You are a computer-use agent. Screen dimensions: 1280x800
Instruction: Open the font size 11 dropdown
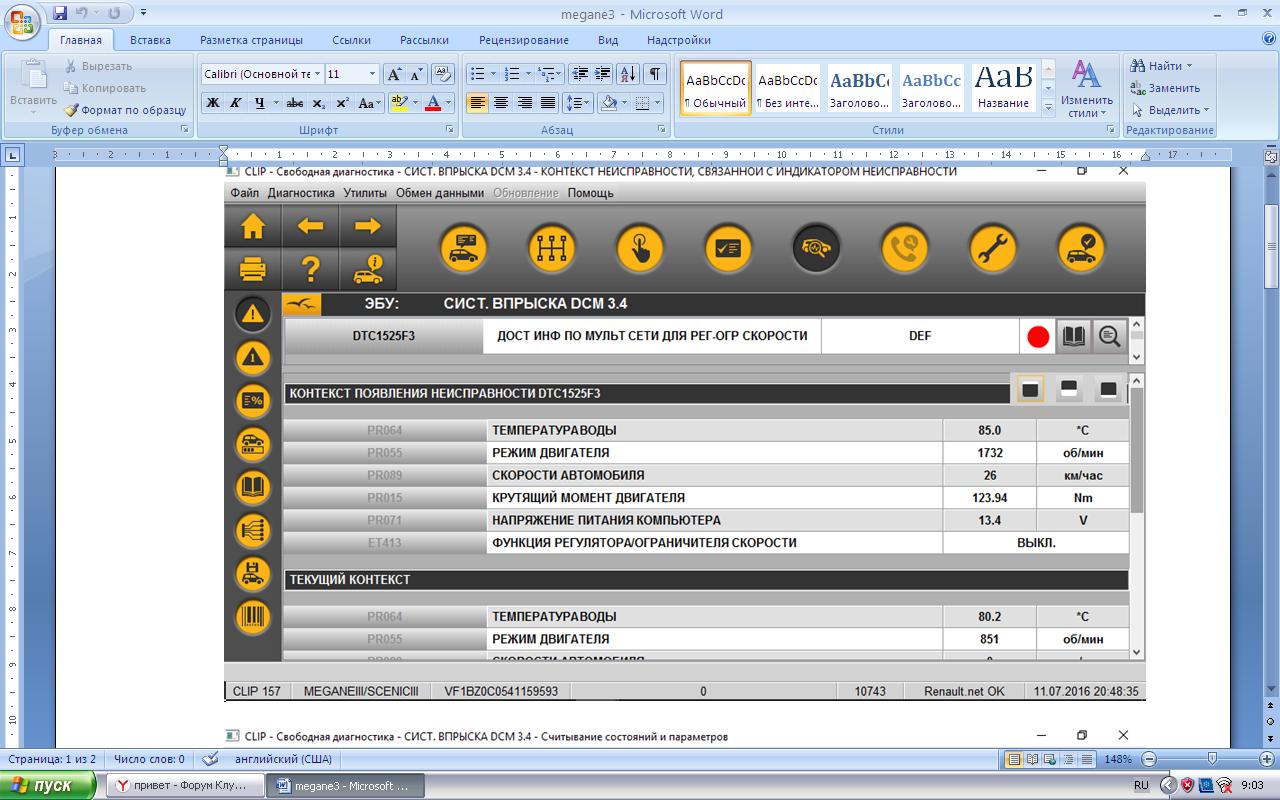(373, 74)
